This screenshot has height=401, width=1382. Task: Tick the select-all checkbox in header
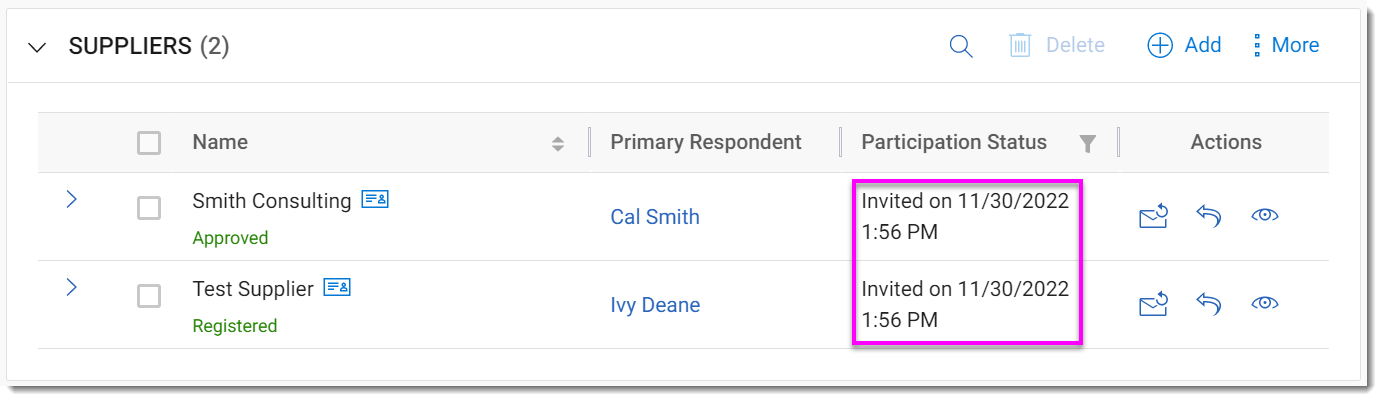coord(149,143)
